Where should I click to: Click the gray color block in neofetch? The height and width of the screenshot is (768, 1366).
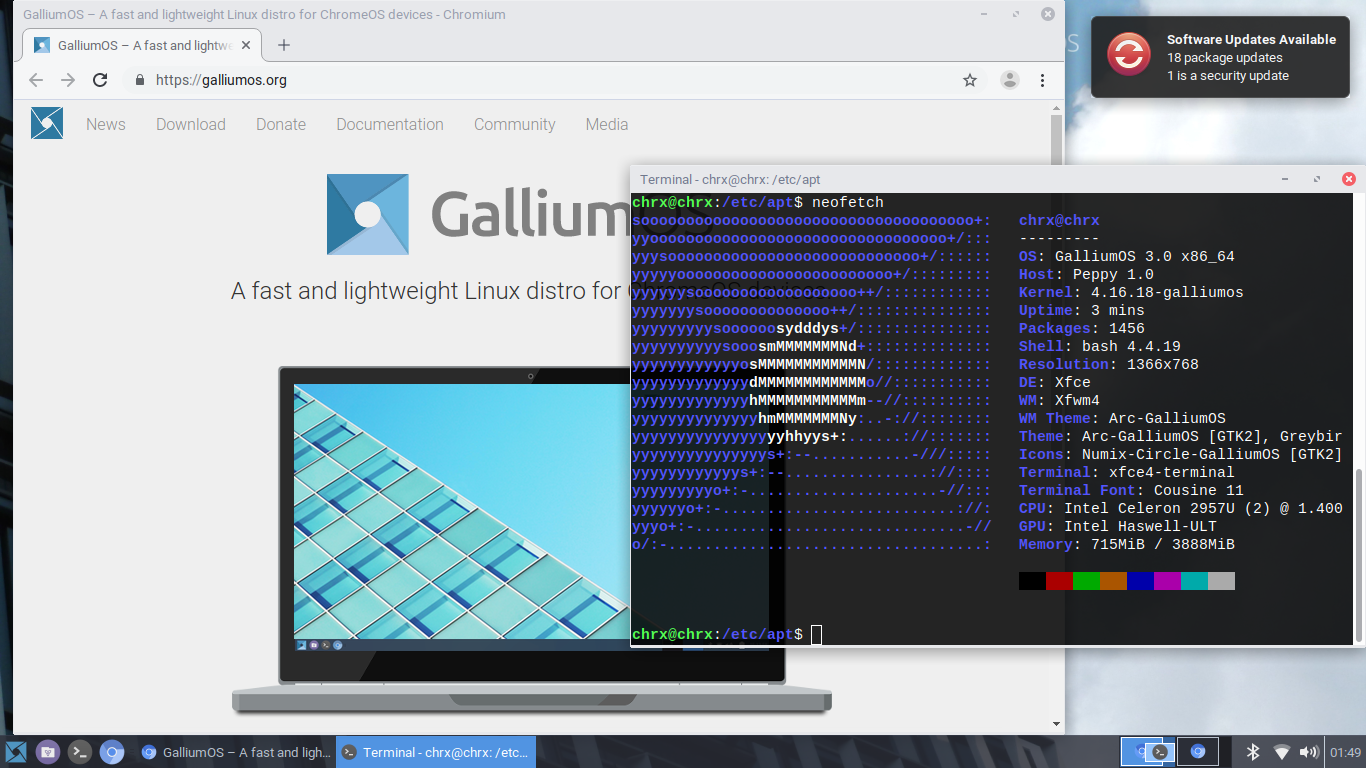[x=1221, y=581]
